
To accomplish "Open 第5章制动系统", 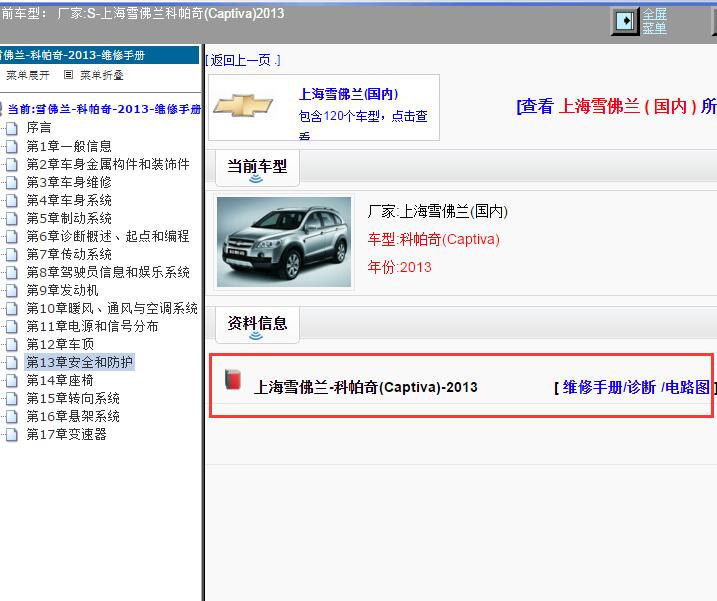I will tap(69, 218).
